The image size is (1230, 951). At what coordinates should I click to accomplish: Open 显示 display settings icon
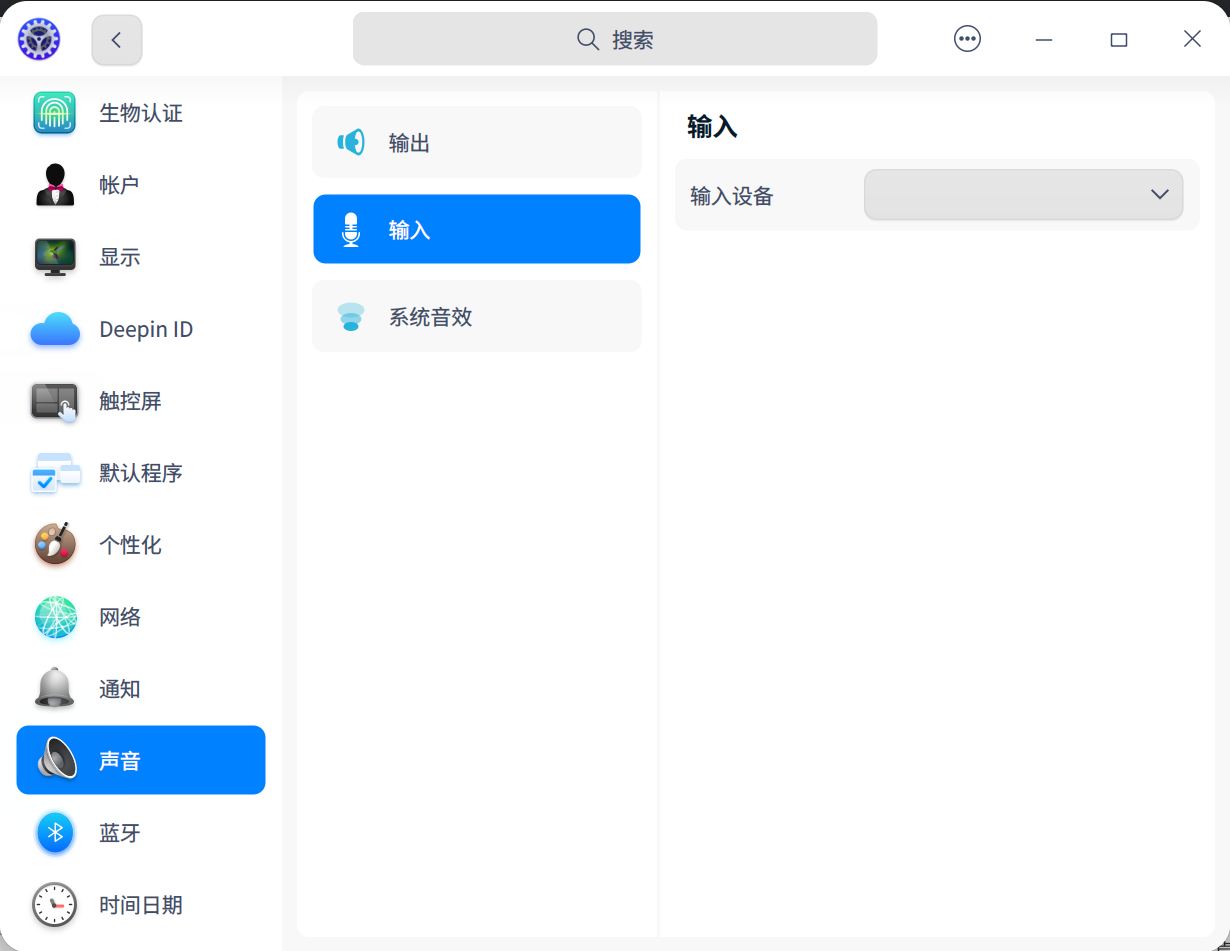pyautogui.click(x=54, y=257)
